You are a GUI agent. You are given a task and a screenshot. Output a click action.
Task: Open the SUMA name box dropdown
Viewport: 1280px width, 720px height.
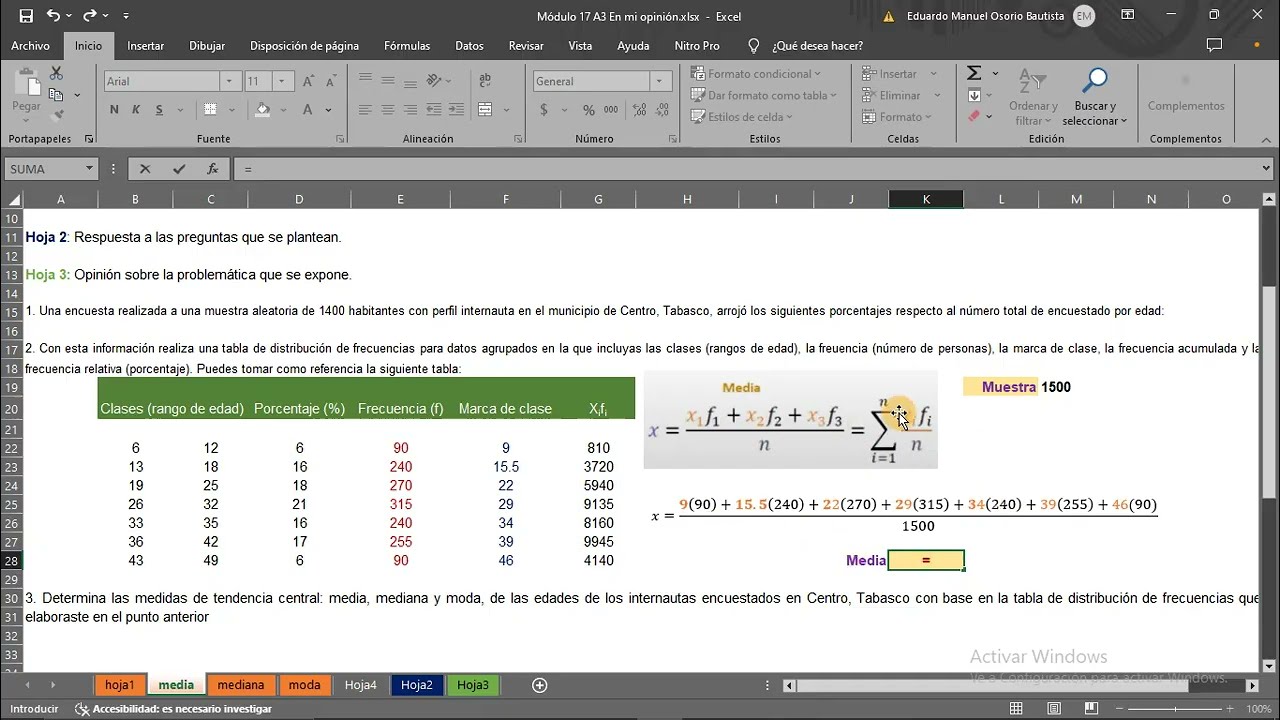tap(89, 169)
